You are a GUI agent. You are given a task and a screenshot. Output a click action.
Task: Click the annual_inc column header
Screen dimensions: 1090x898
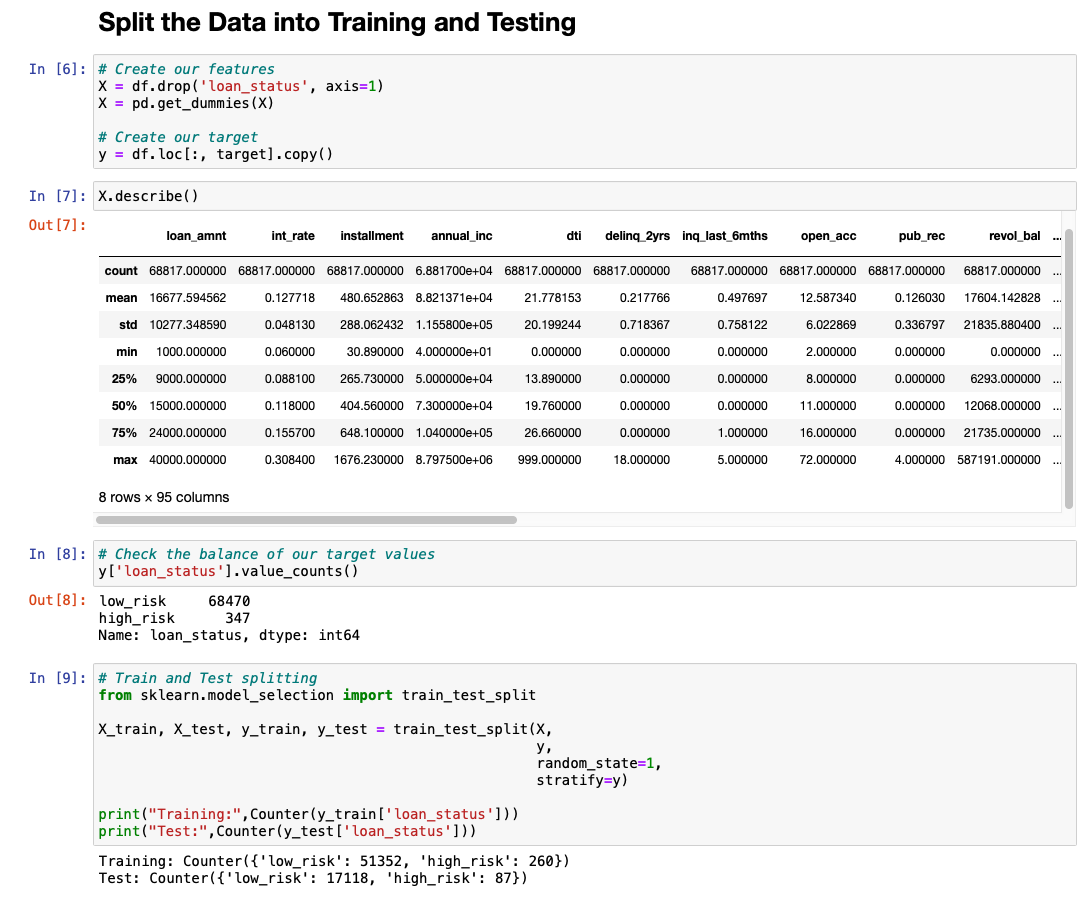460,236
